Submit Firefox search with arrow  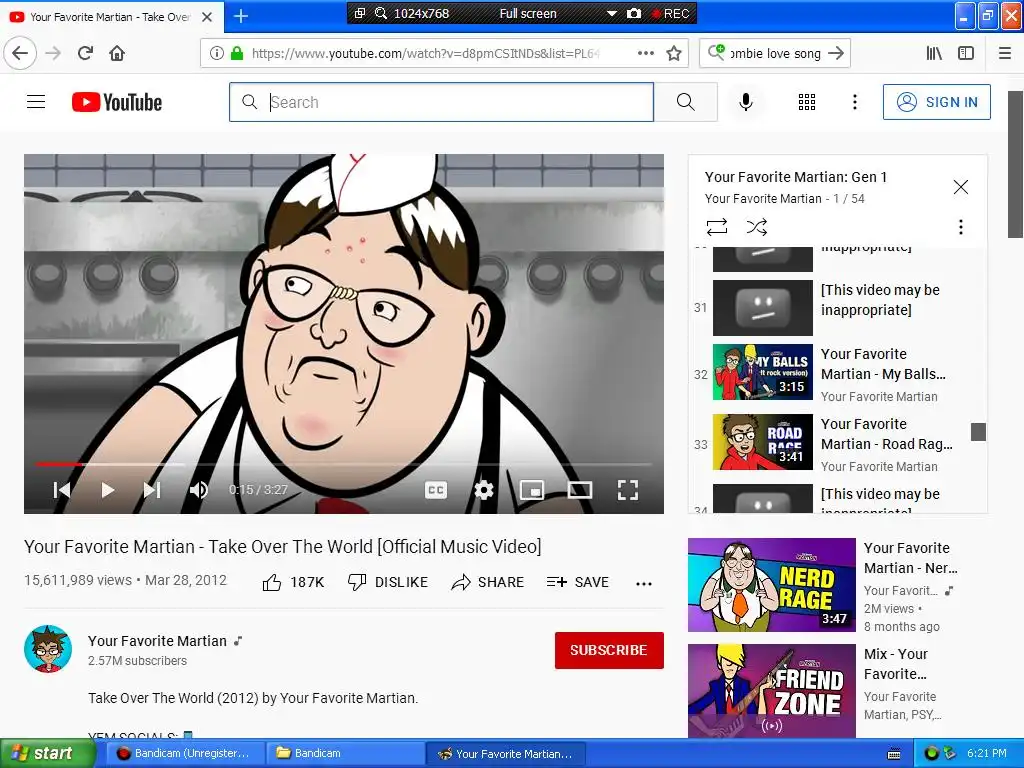pyautogui.click(x=836, y=54)
